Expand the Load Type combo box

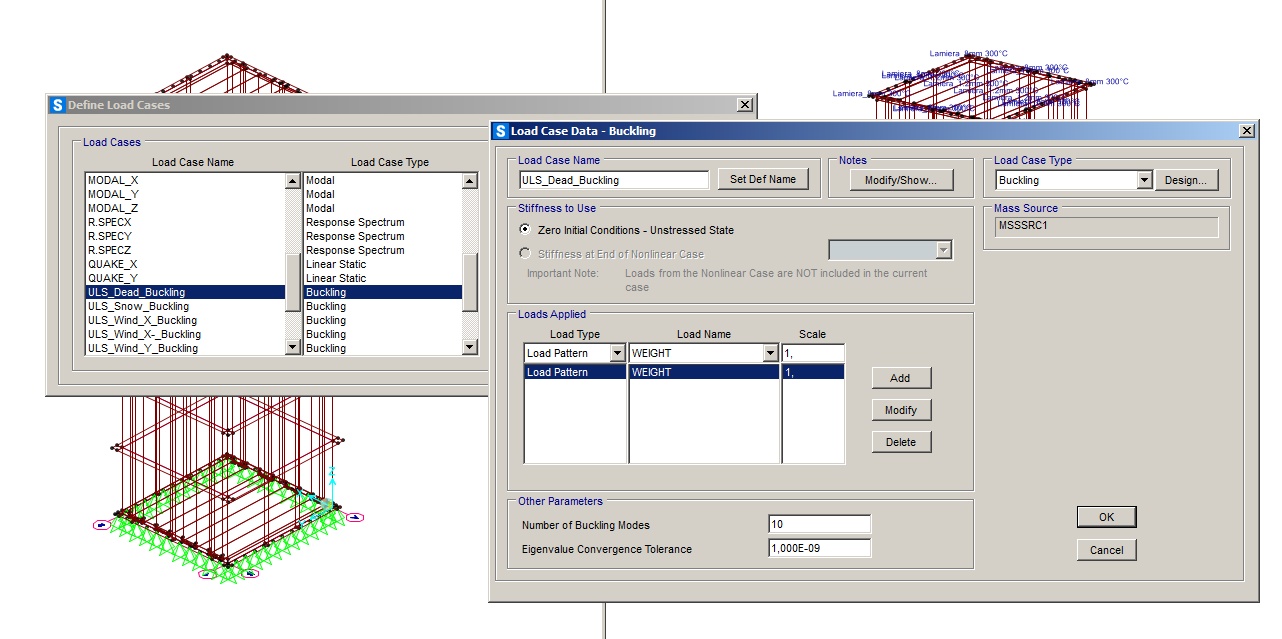point(615,353)
